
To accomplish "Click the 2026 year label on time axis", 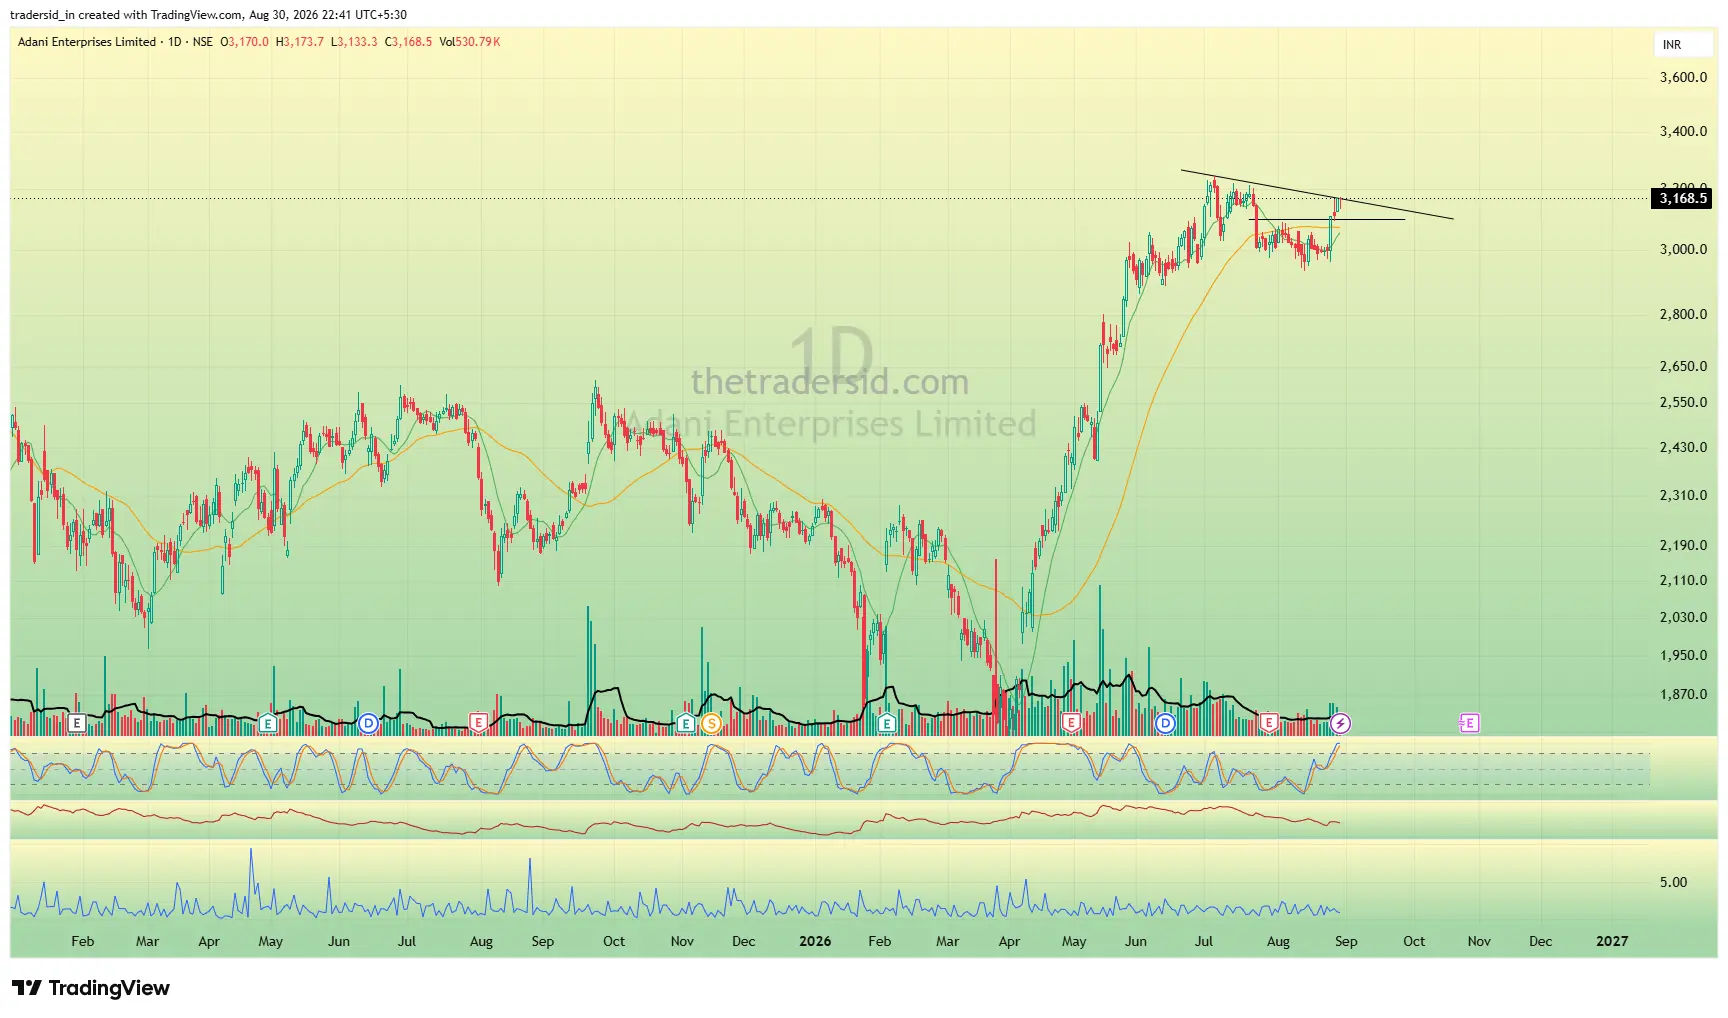I will point(815,941).
